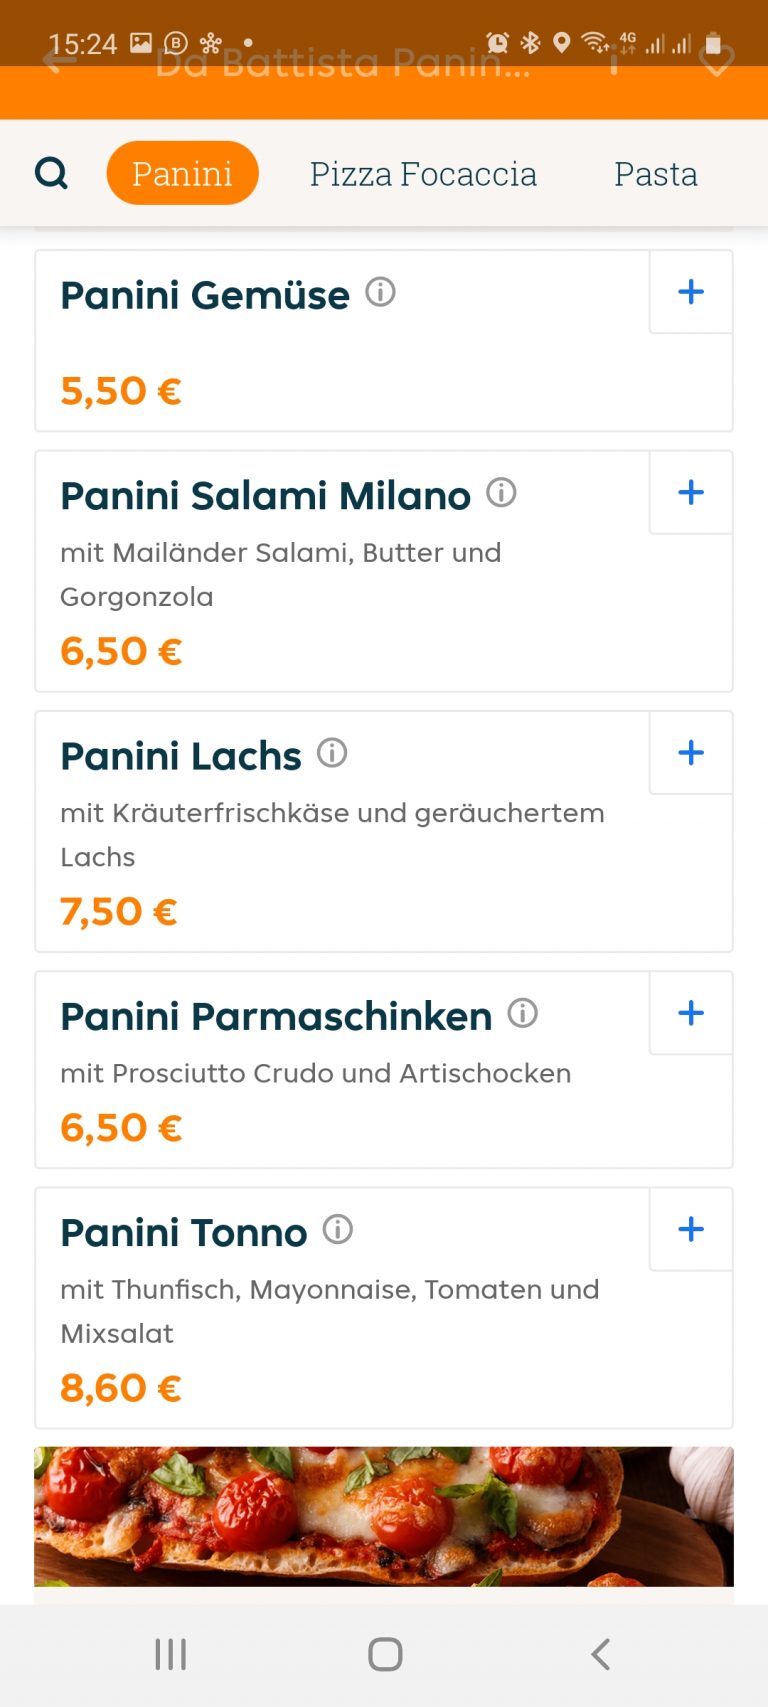Favorite restaurant with heart icon
Viewport: 768px width, 1707px height.
[x=716, y=62]
